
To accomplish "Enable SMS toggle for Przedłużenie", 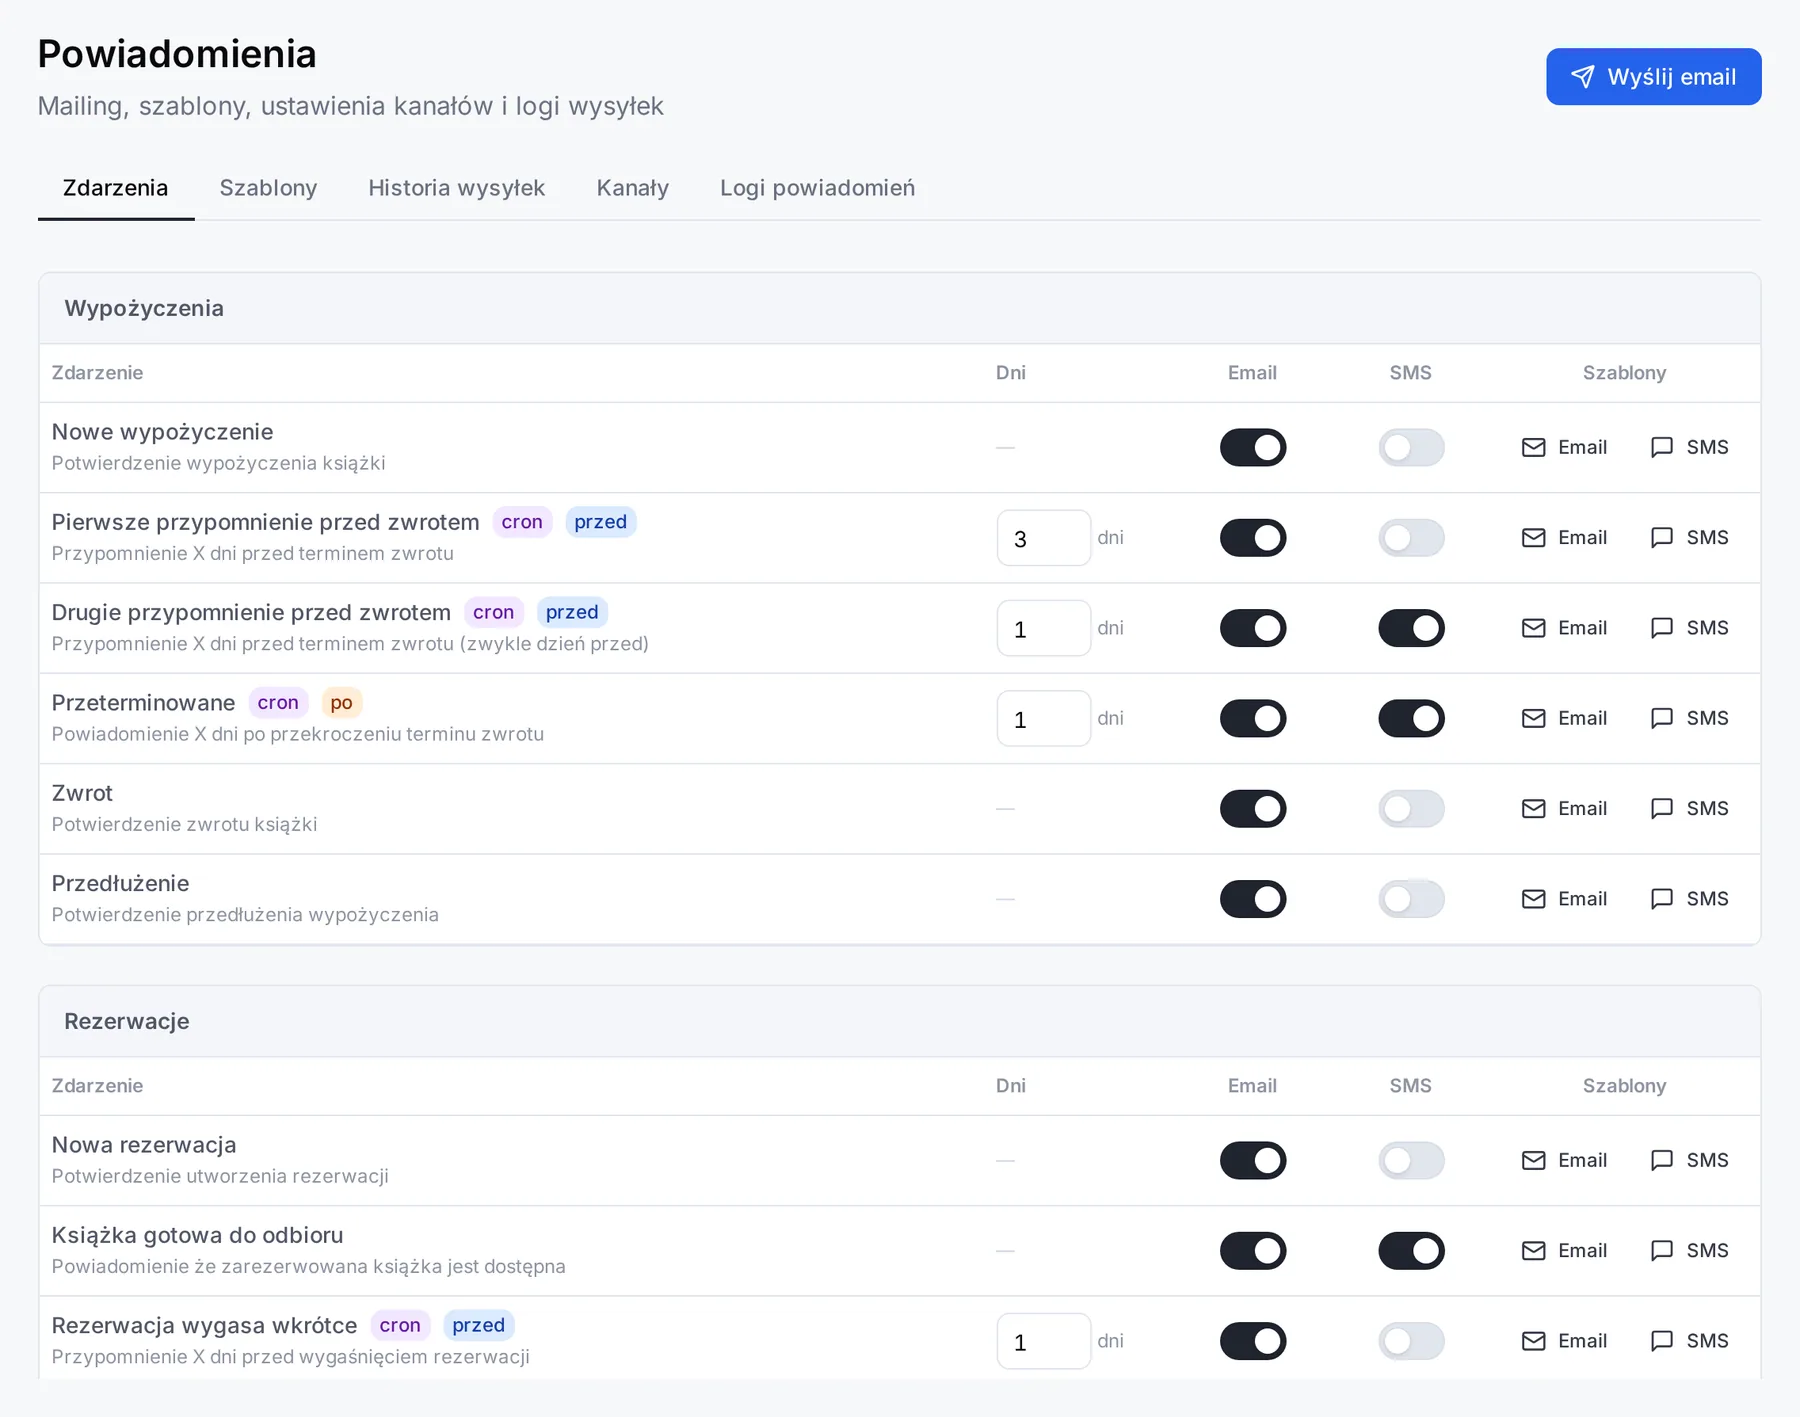I will point(1411,899).
